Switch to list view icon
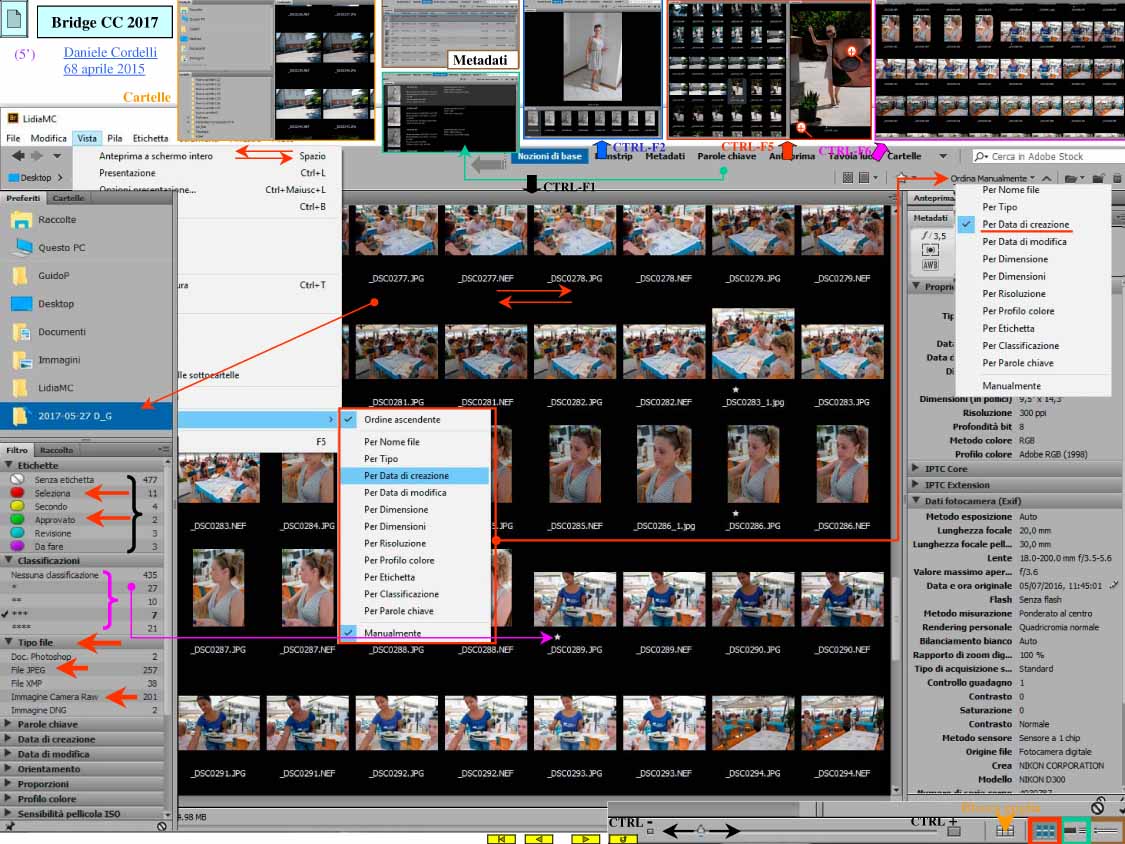The width and height of the screenshot is (1125, 844). click(x=1107, y=830)
